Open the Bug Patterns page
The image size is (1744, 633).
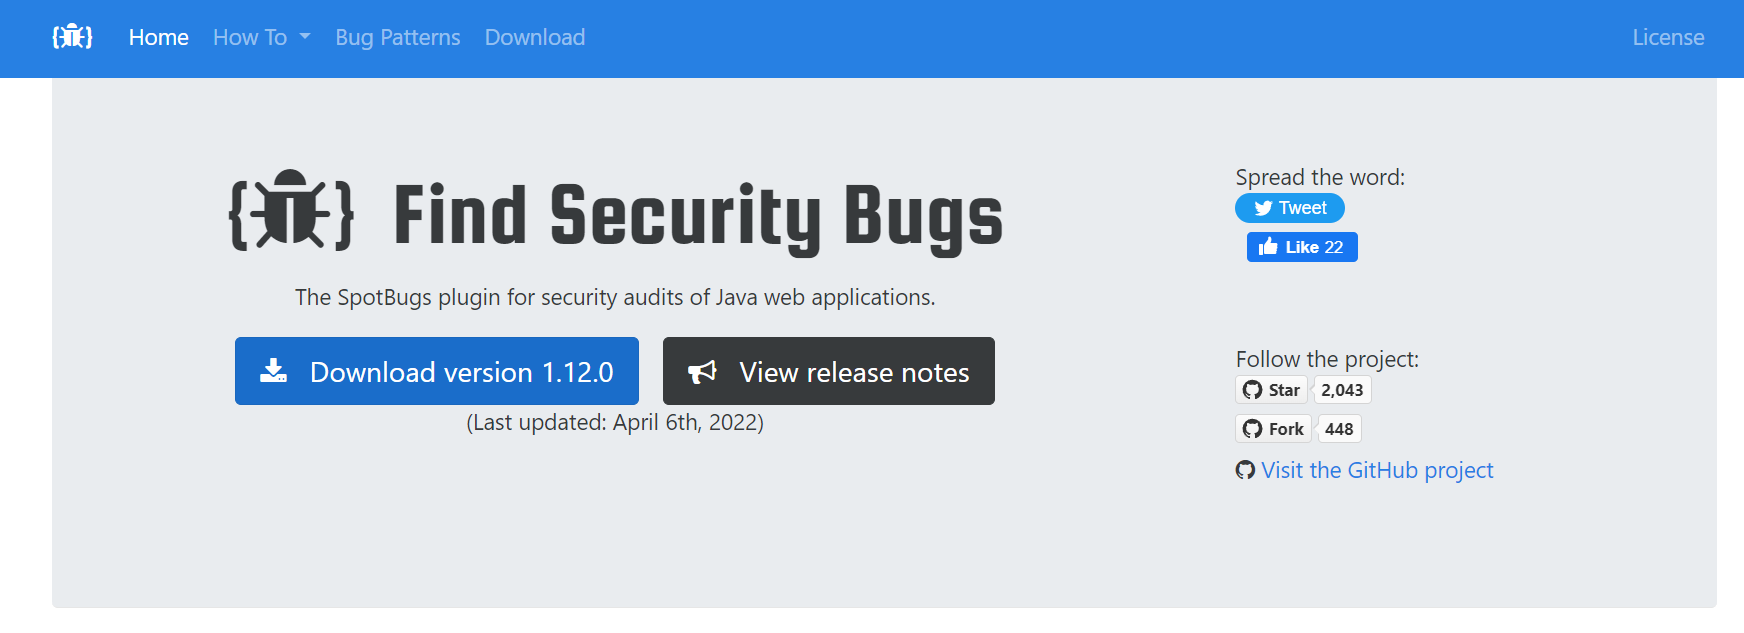pyautogui.click(x=398, y=38)
